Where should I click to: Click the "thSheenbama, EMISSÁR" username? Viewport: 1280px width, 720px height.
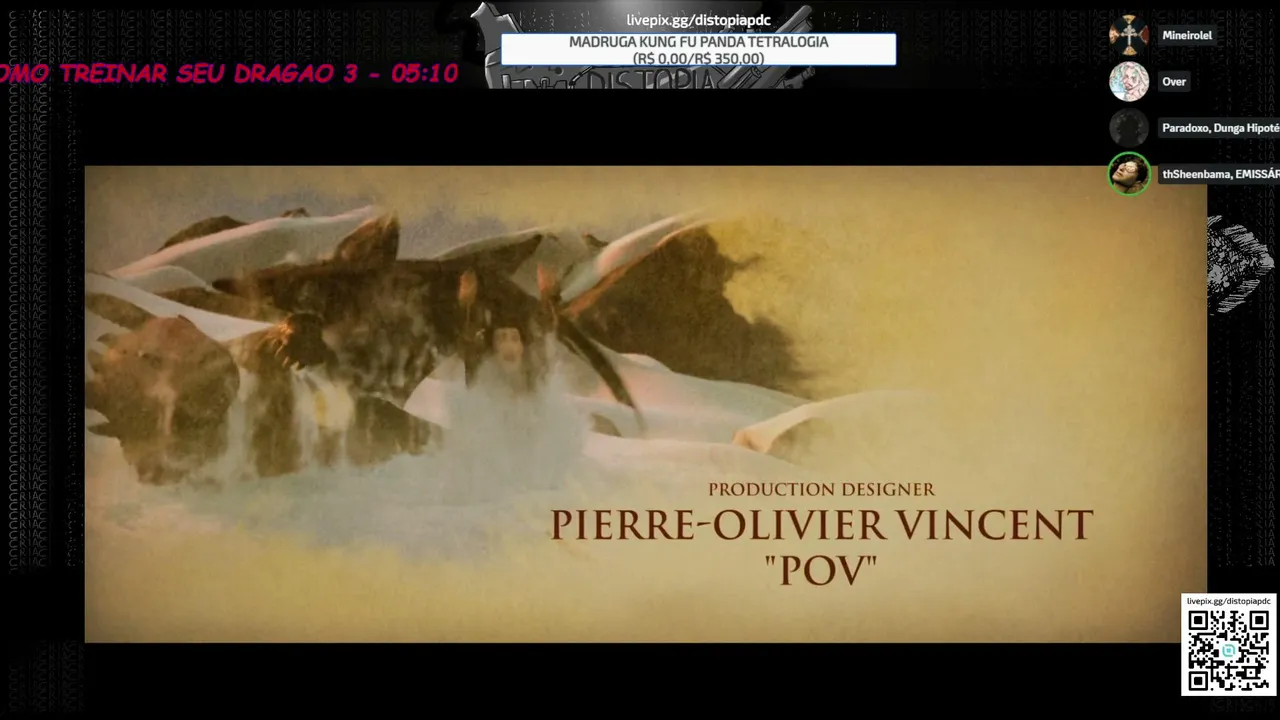tap(1220, 174)
